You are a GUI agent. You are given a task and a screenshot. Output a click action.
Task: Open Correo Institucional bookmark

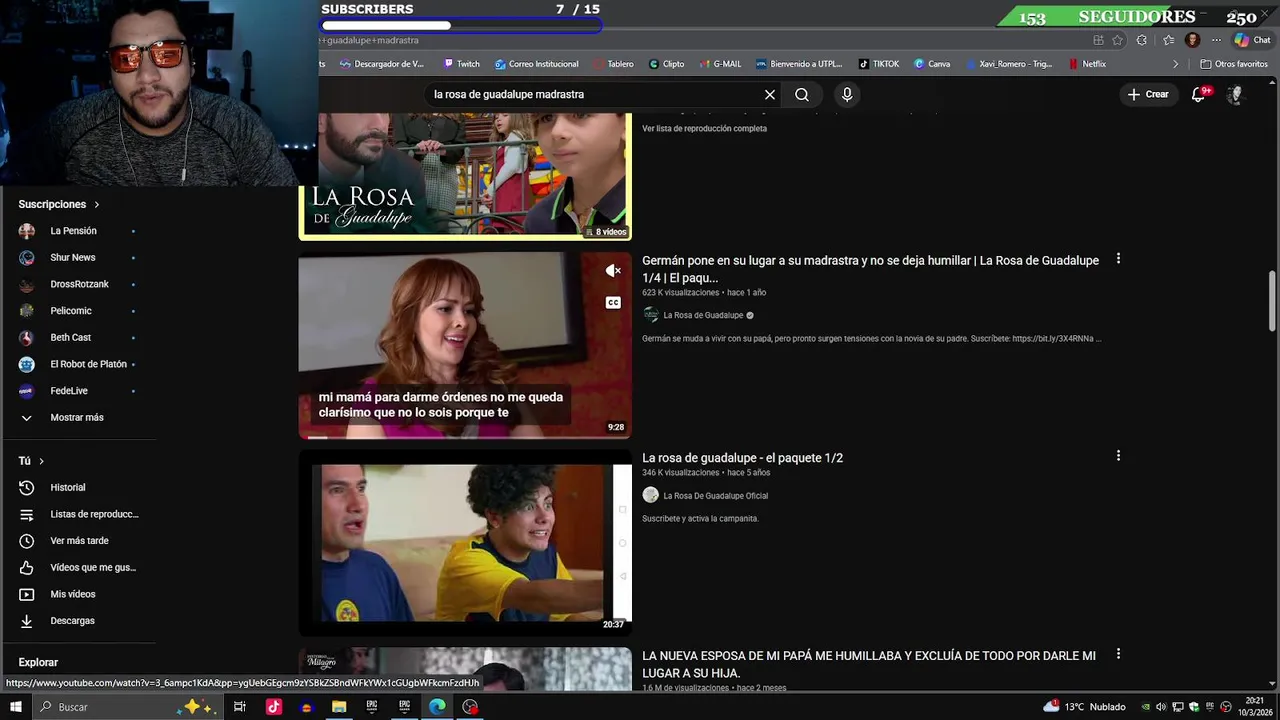tap(536, 64)
